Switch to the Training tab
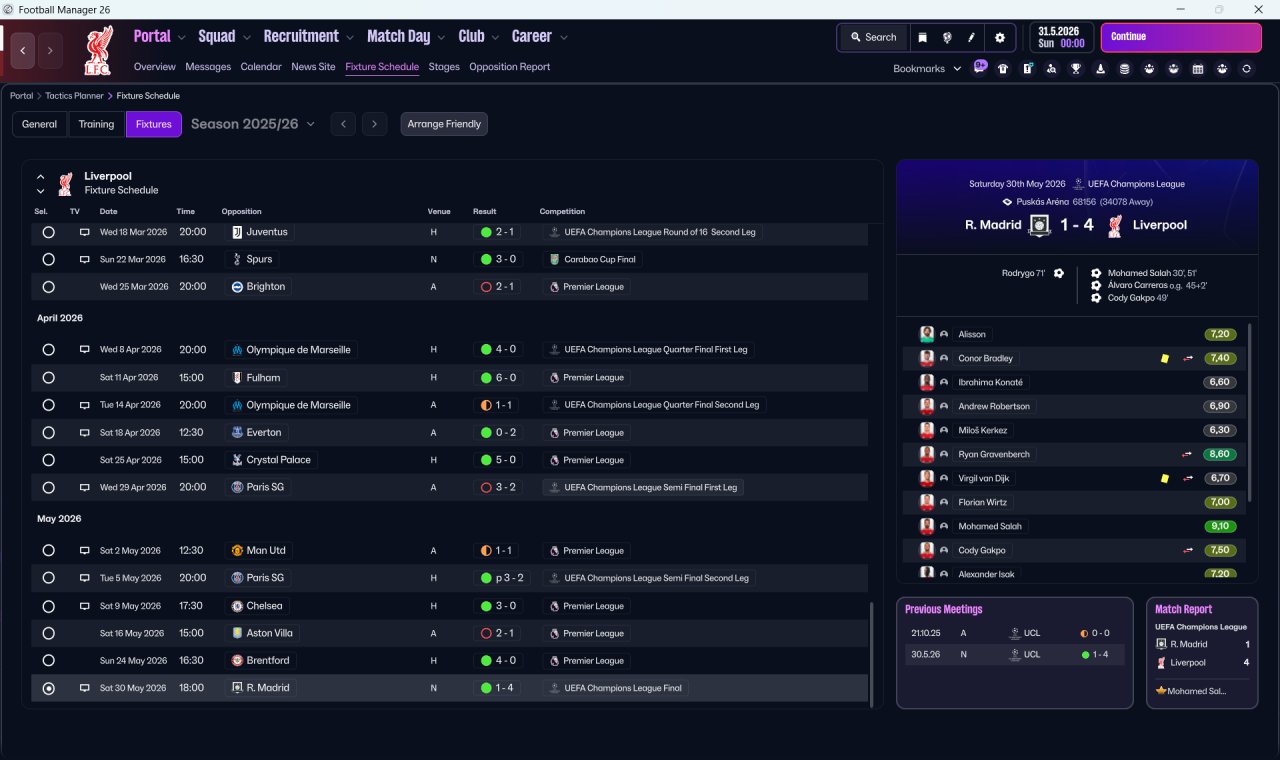Image resolution: width=1280 pixels, height=760 pixels. click(x=96, y=124)
